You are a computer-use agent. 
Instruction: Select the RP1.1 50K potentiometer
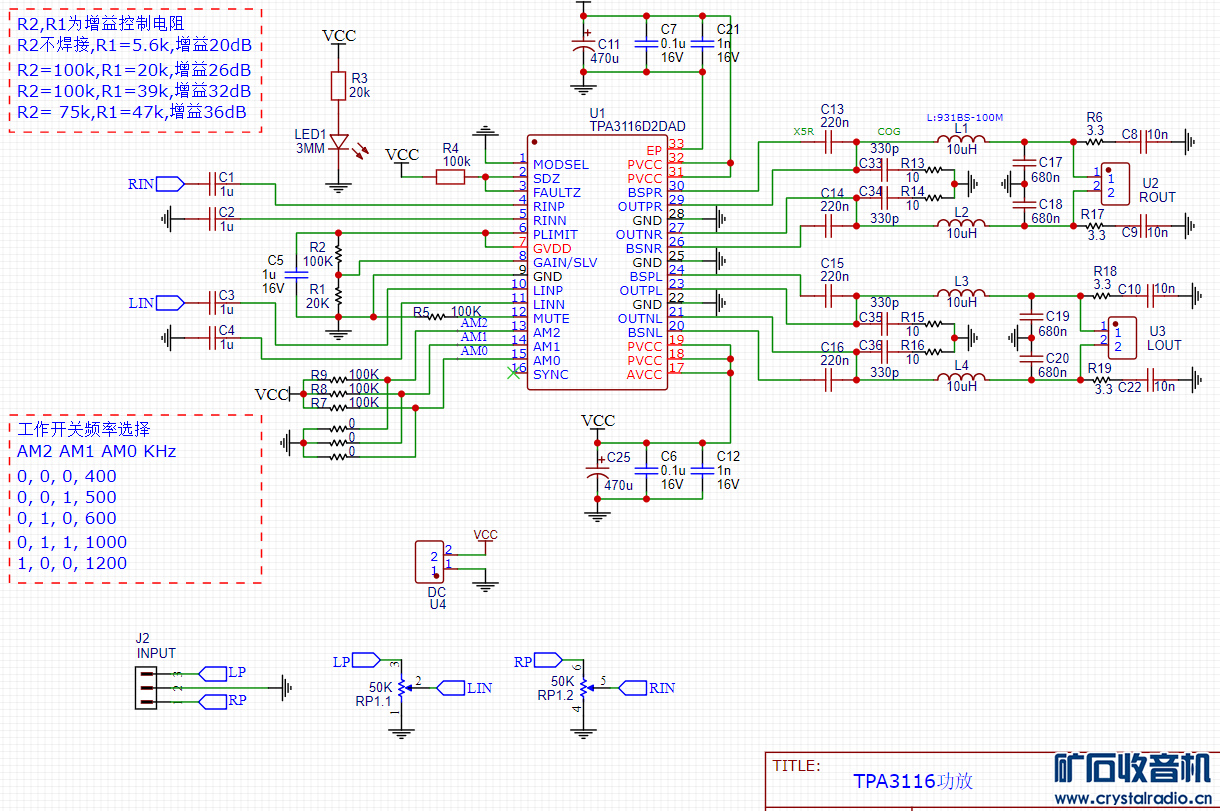[402, 687]
